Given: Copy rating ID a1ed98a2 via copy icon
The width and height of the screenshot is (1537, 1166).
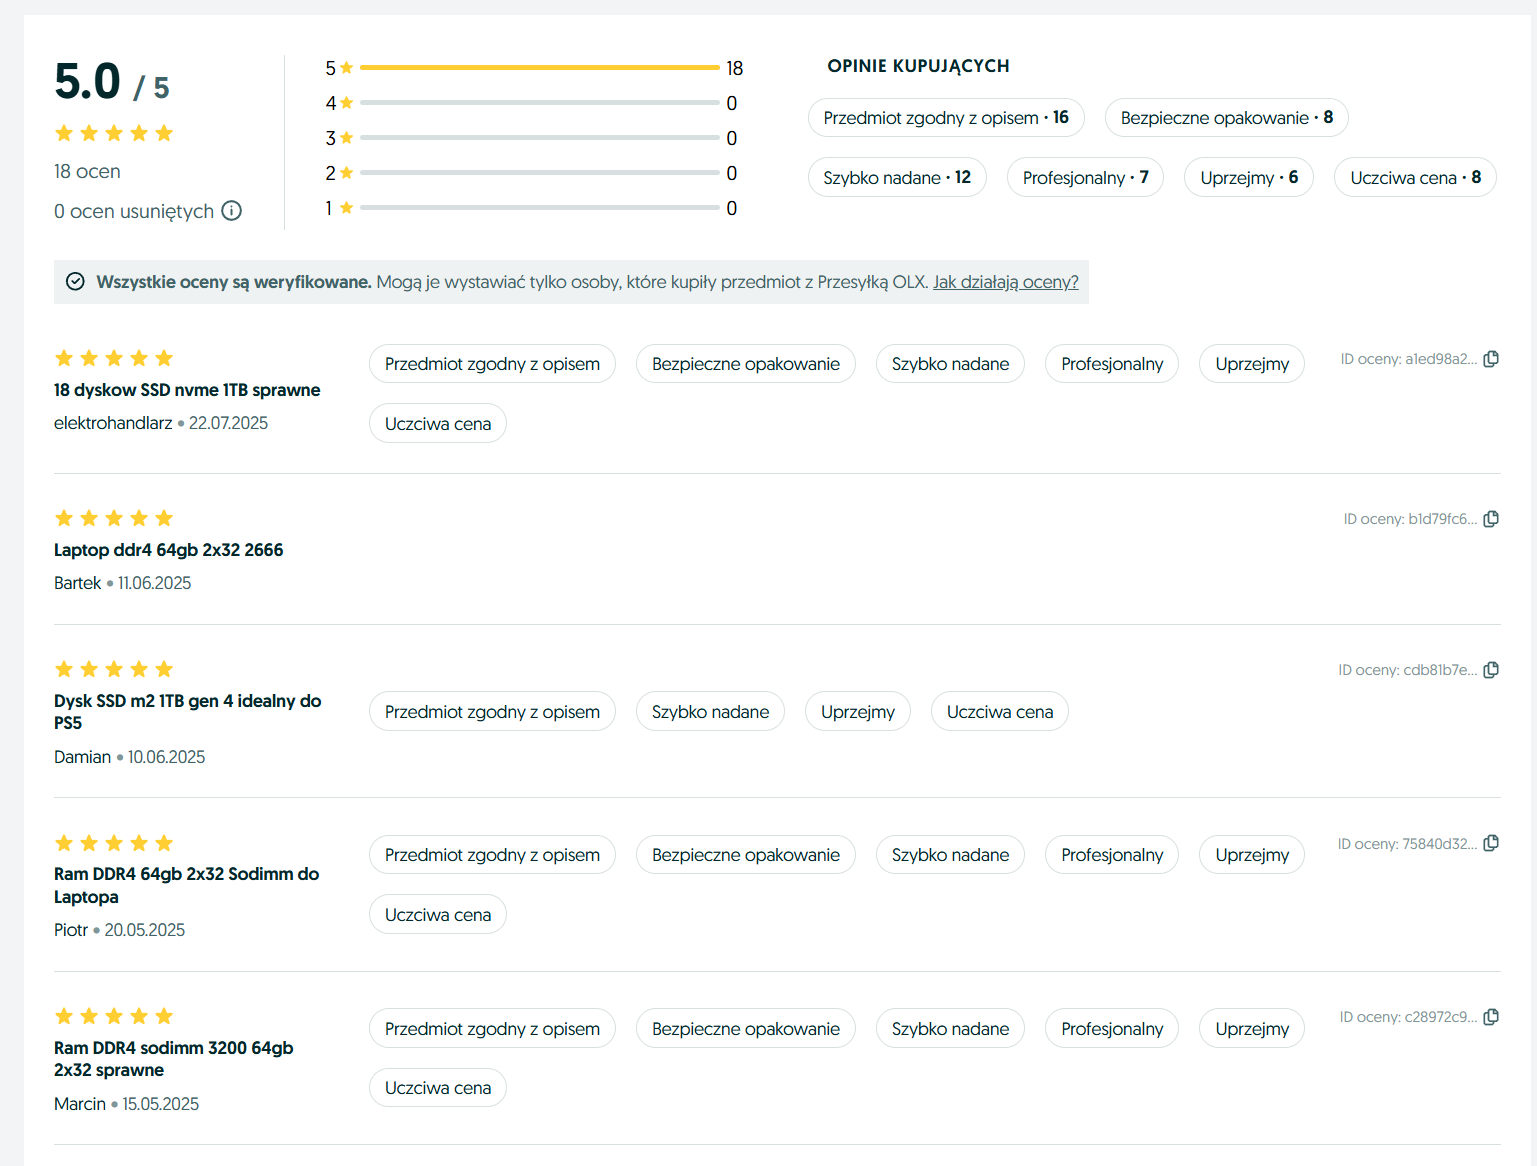Looking at the screenshot, I should 1491,359.
